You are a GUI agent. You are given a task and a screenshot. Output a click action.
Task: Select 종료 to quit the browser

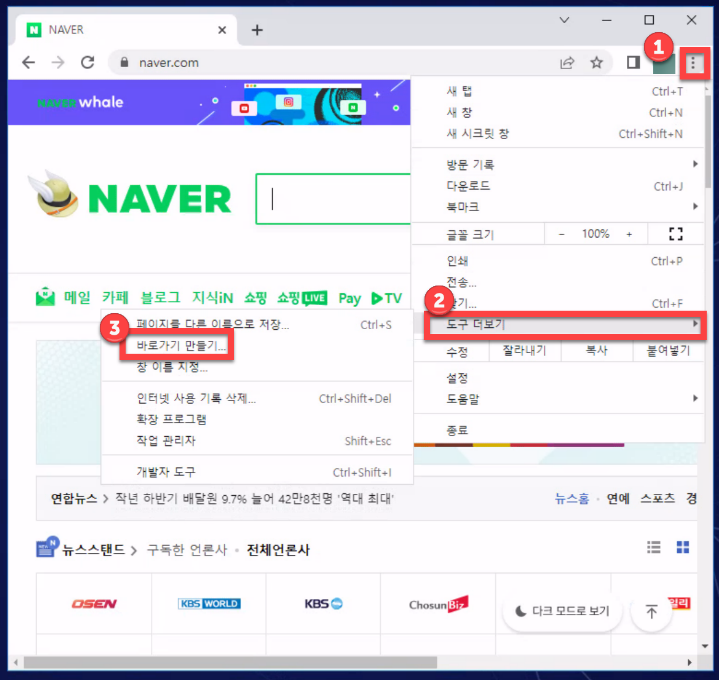click(558, 430)
